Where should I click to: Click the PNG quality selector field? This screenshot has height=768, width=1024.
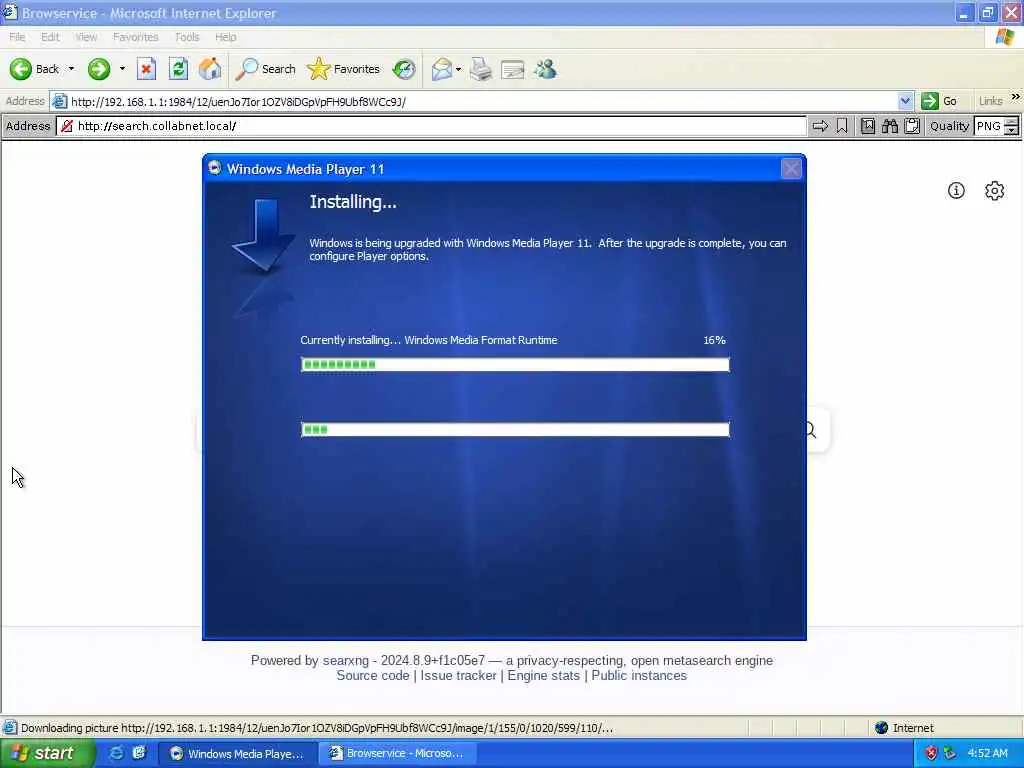click(x=989, y=126)
